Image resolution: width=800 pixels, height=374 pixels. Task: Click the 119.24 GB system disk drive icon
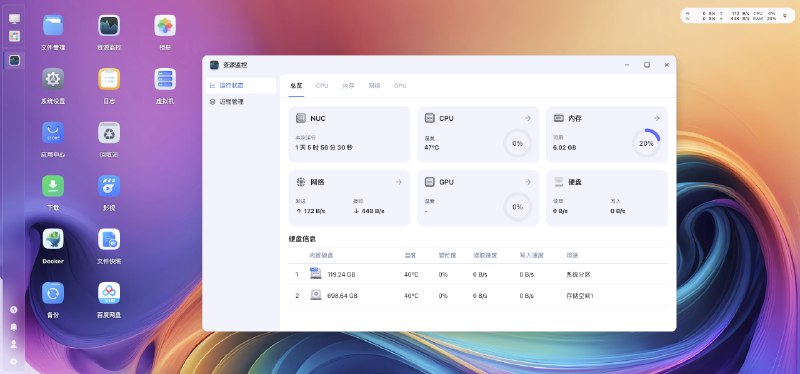tap(316, 273)
